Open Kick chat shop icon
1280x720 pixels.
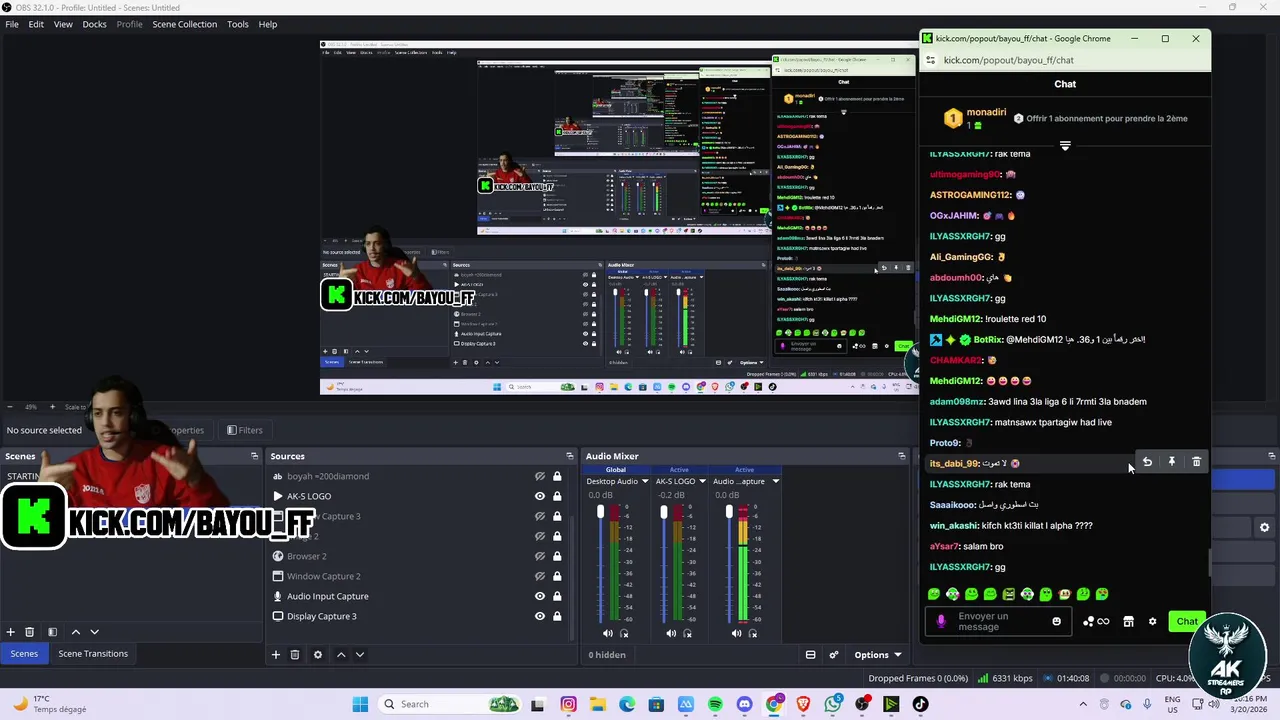[1128, 621]
